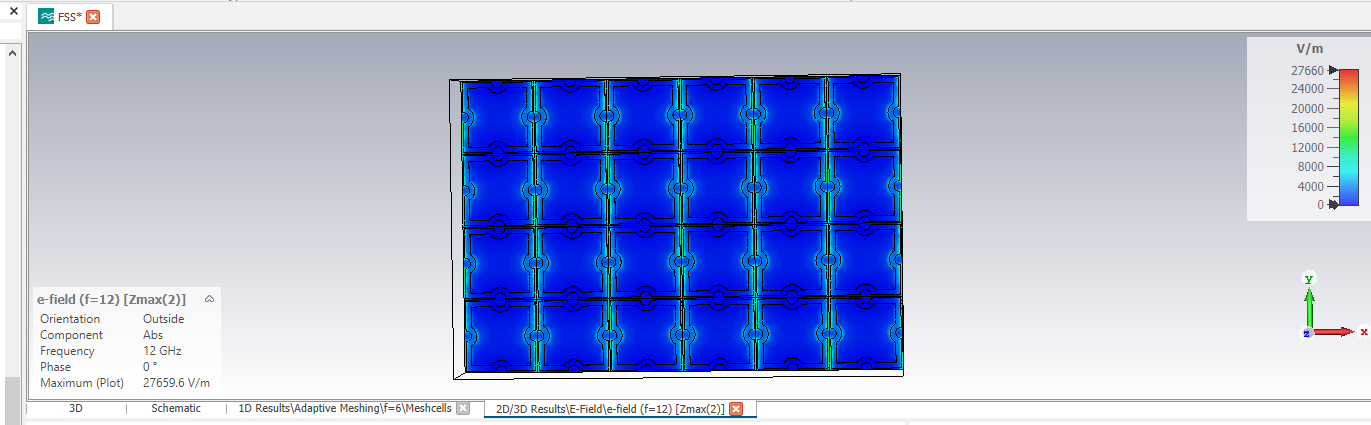Close the left side panel with X
Image resolution: width=1371 pixels, height=425 pixels.
(13, 10)
